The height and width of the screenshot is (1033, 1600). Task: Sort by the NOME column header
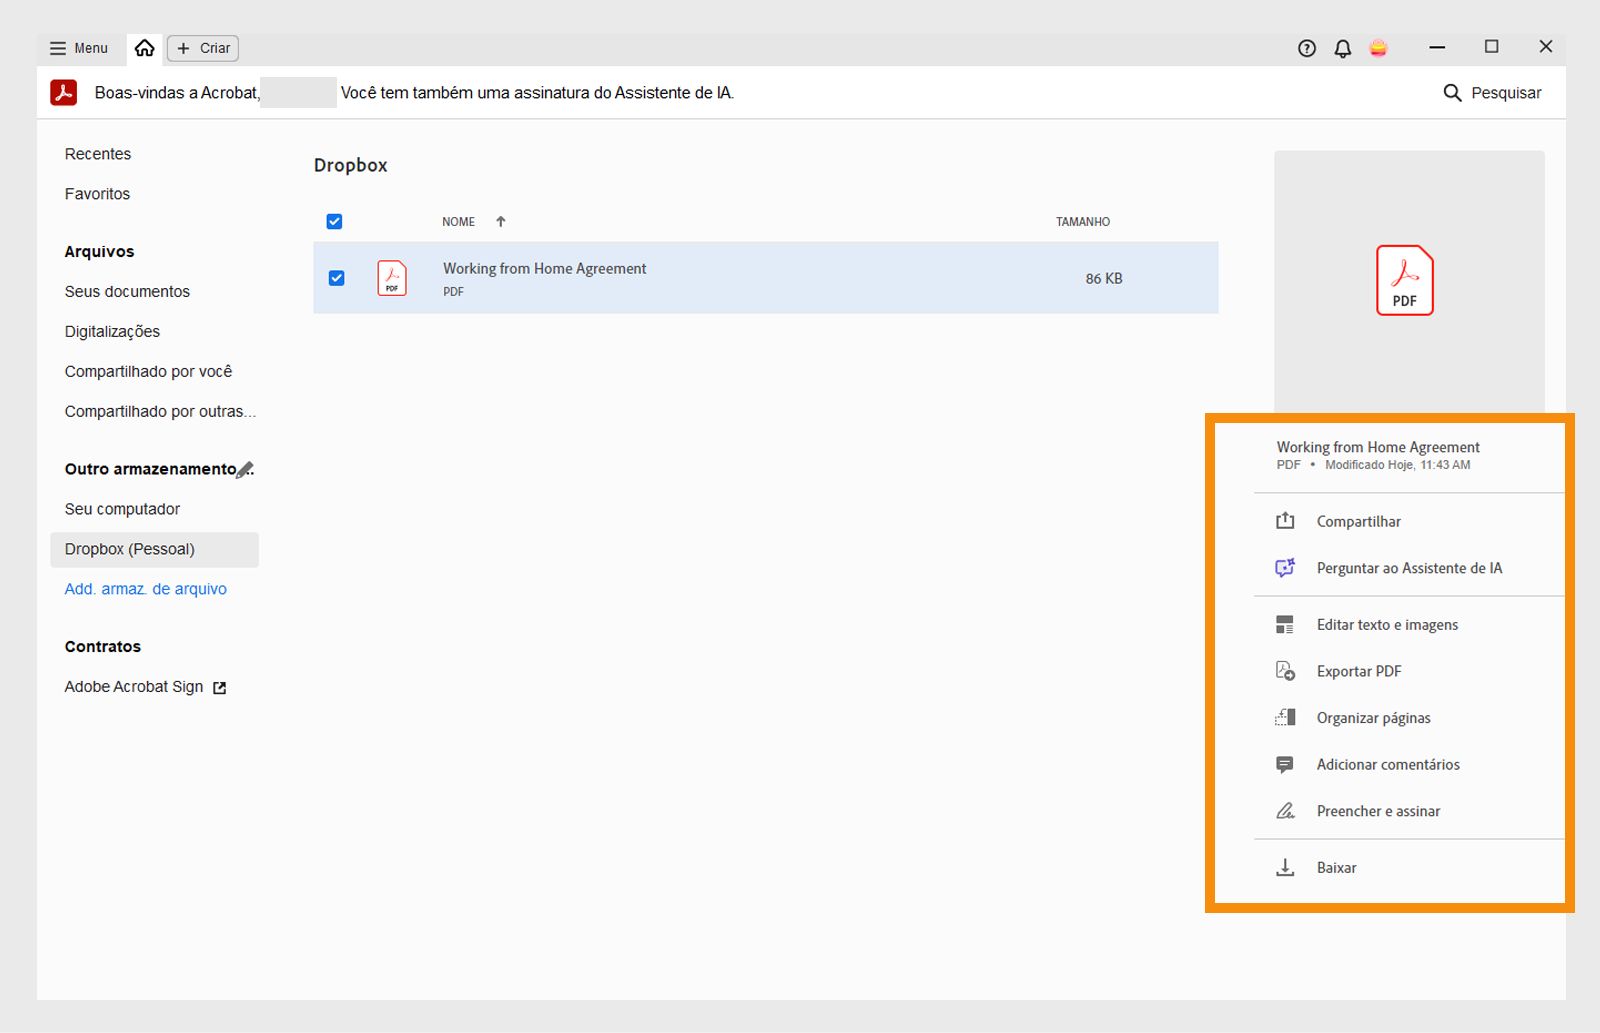(459, 222)
